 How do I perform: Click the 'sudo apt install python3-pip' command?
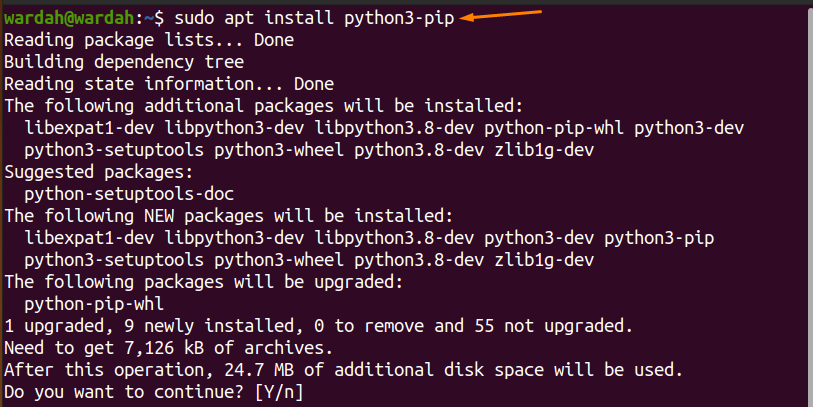(x=314, y=19)
